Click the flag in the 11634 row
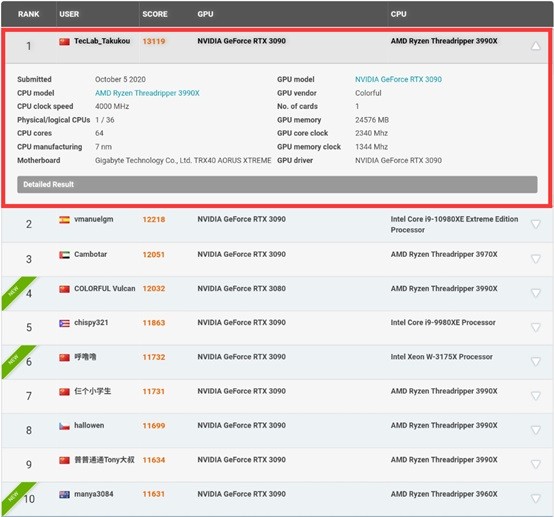The height and width of the screenshot is (517, 554). click(64, 460)
